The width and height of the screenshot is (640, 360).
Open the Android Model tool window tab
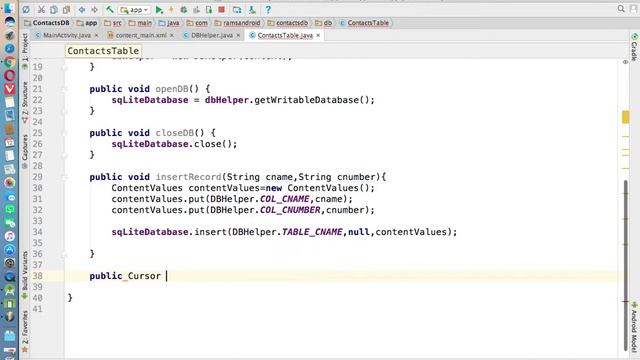[634, 326]
